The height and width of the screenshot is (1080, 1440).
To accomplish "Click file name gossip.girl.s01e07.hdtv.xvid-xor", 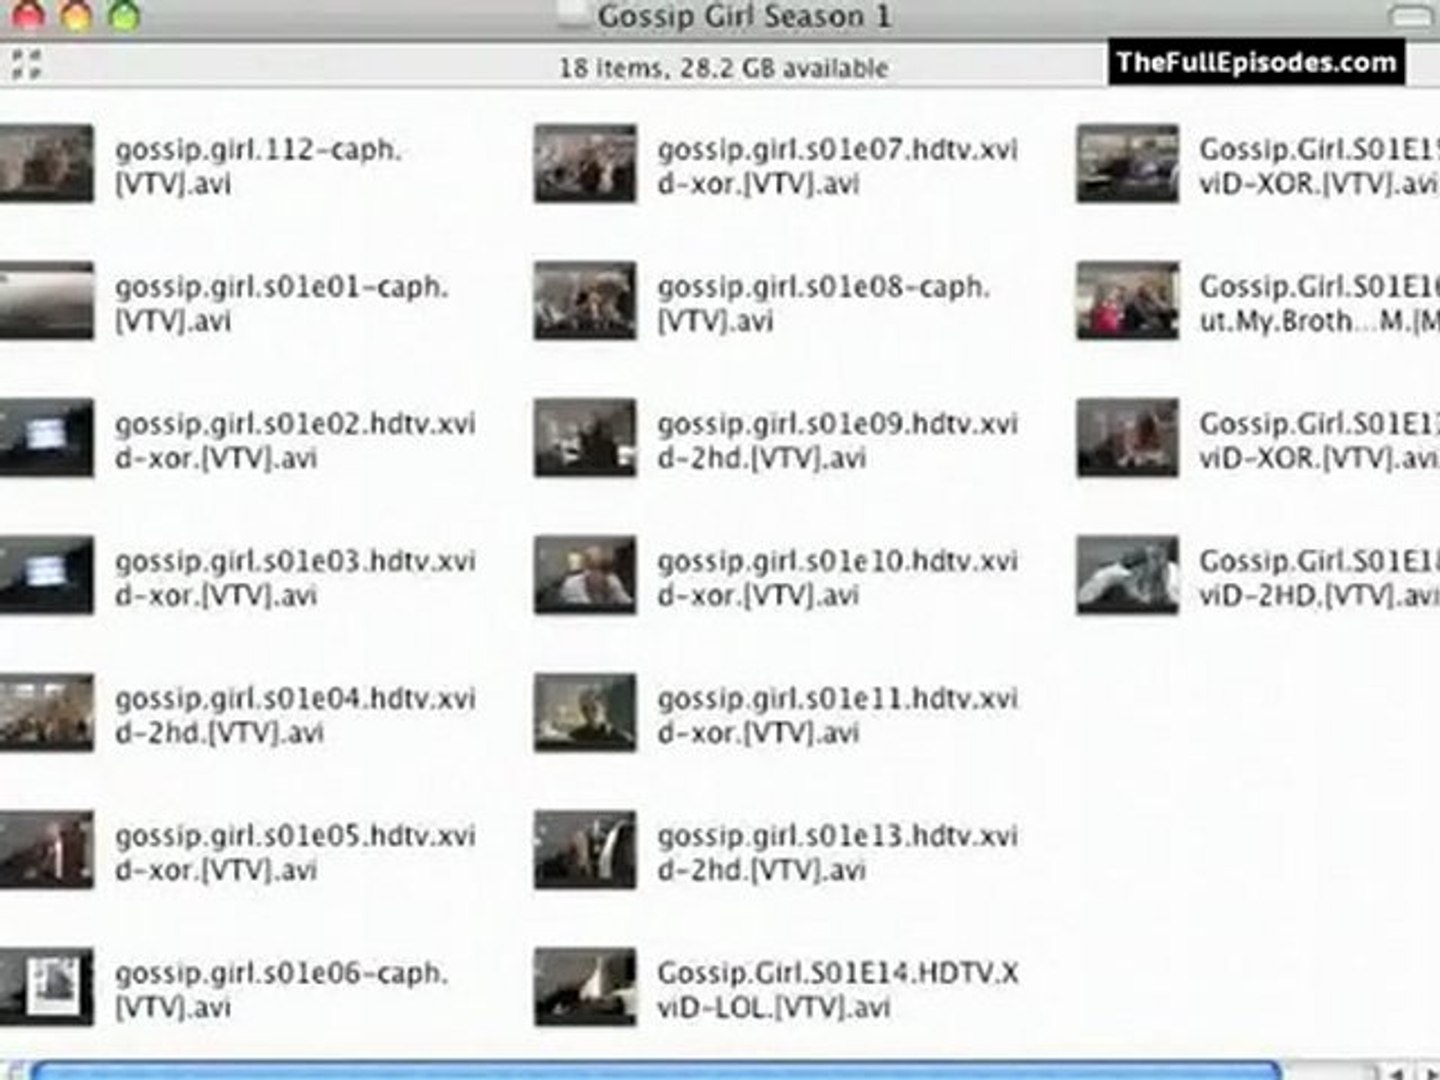I will tap(837, 167).
